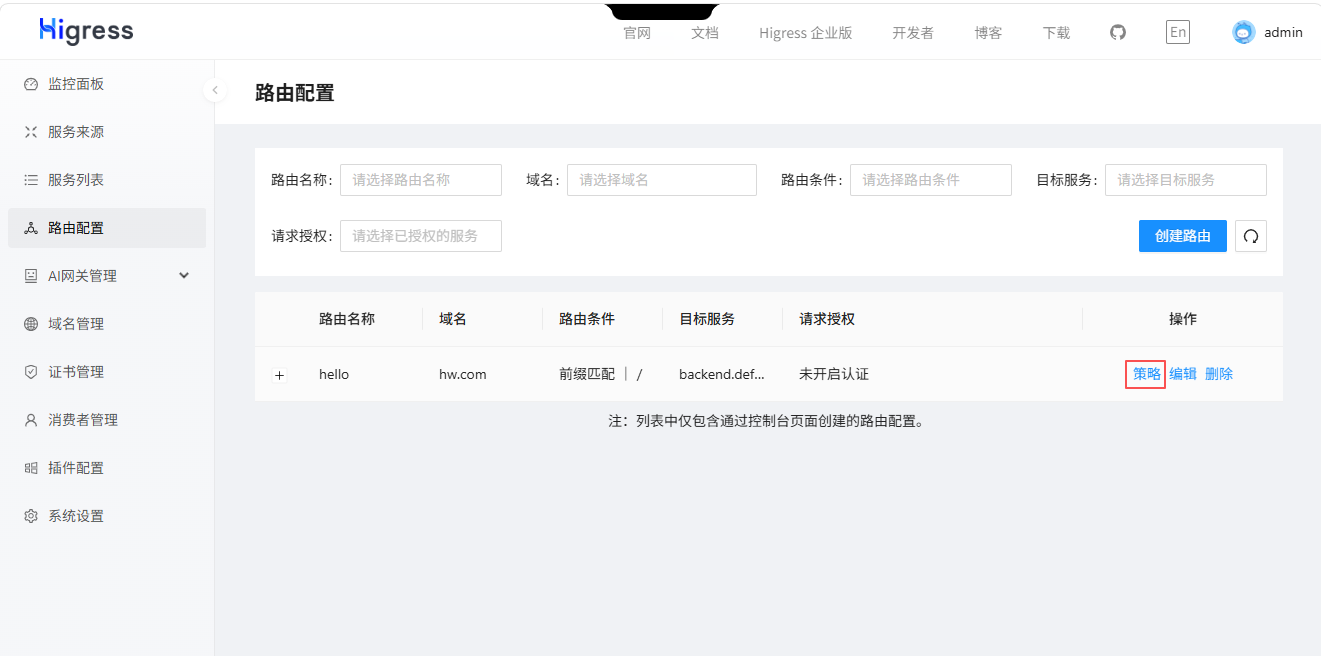The height and width of the screenshot is (656, 1321).
Task: Go to 服务来源 menu item
Action: click(107, 132)
